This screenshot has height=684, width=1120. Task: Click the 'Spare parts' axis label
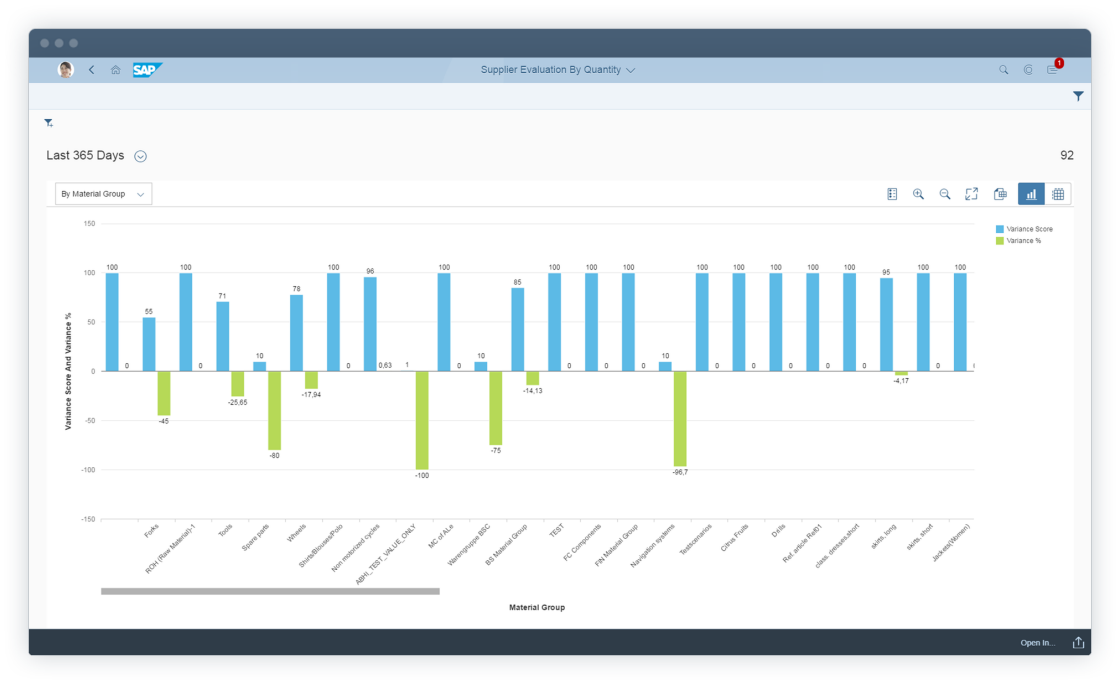pos(255,538)
